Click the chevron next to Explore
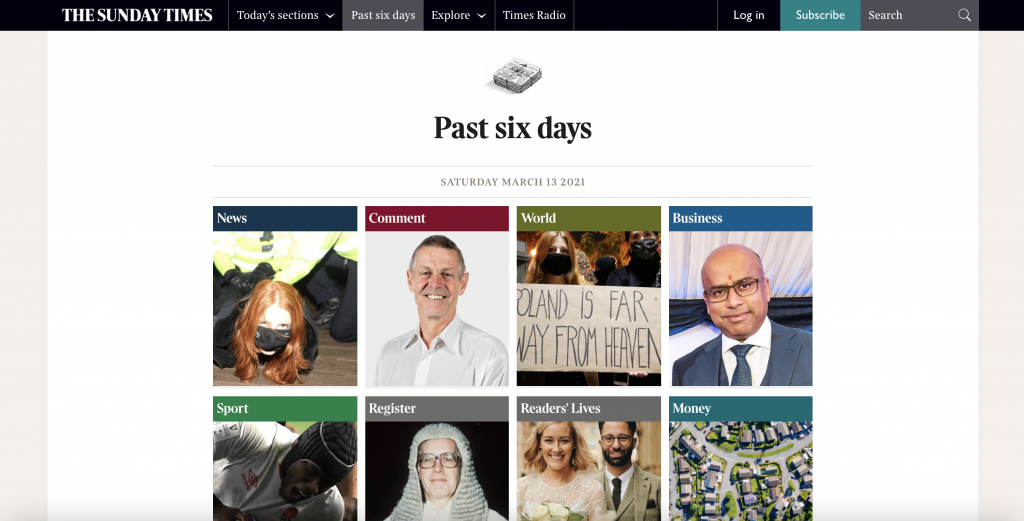 (x=481, y=16)
